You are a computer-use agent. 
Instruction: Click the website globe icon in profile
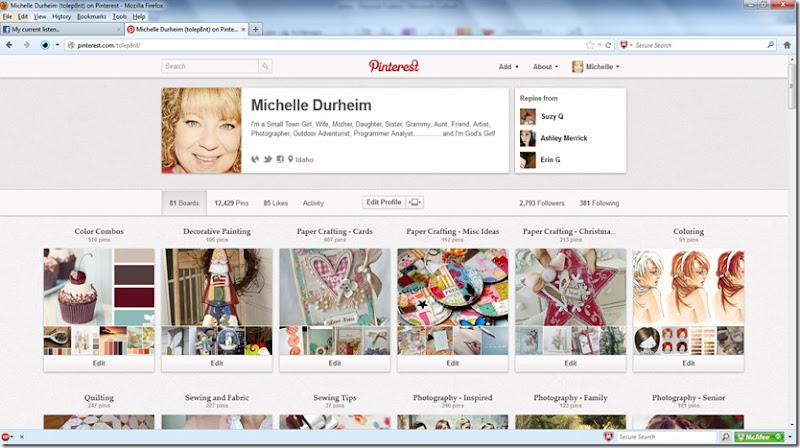pos(255,159)
